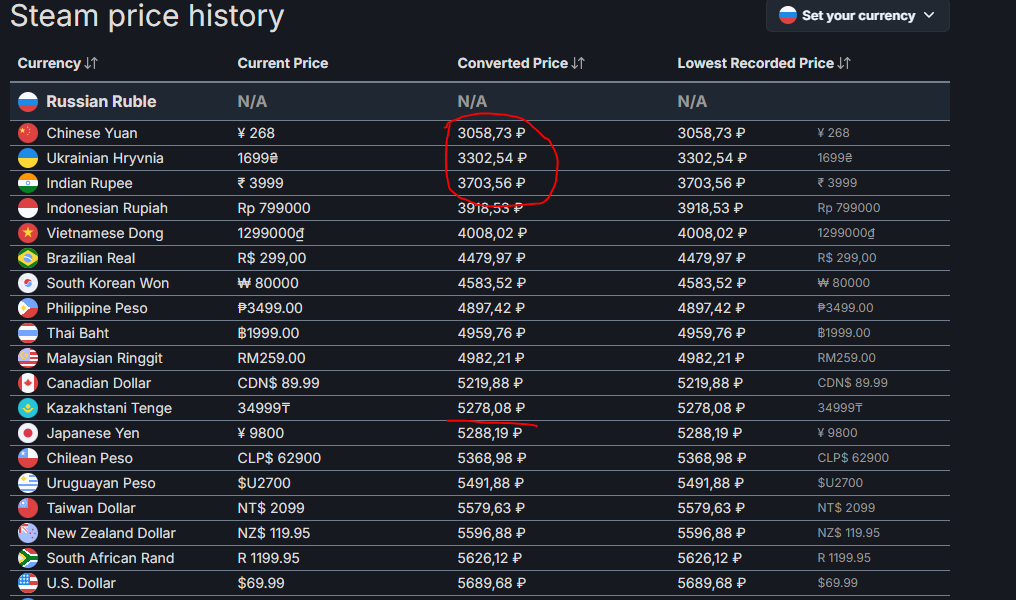Select the Indonesian Rupiah currency name
1016x600 pixels.
click(x=107, y=208)
